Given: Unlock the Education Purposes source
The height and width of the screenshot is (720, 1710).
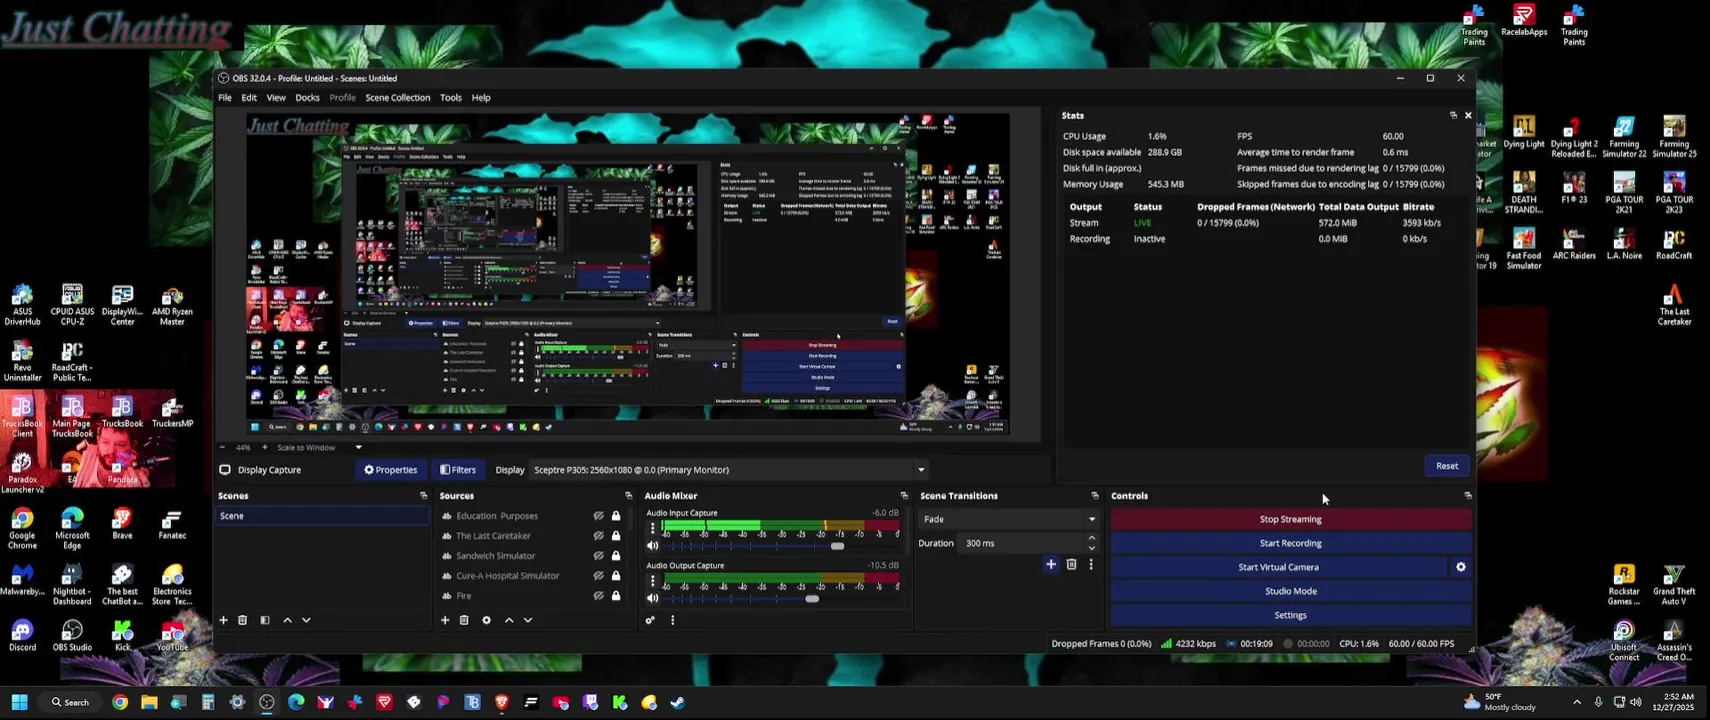Looking at the screenshot, I should pyautogui.click(x=616, y=516).
